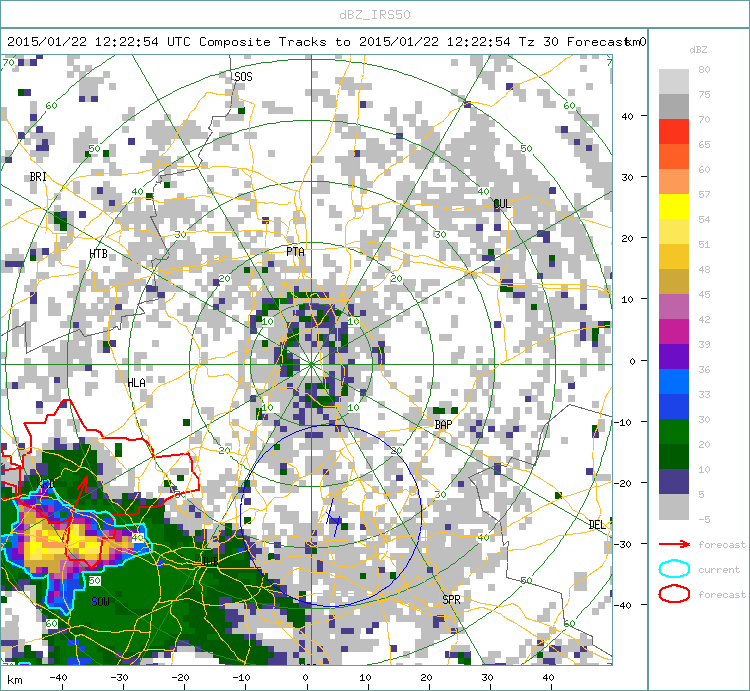The width and height of the screenshot is (750, 691).
Task: Click the PTA station label
Action: pos(295,252)
